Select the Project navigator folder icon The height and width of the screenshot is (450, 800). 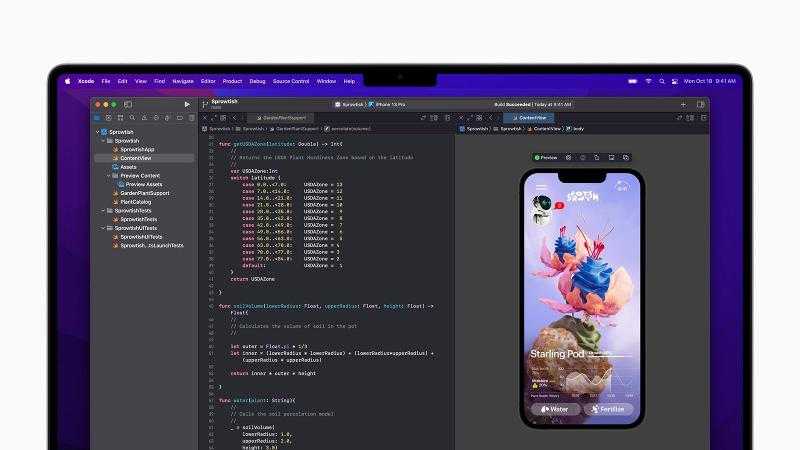(x=96, y=118)
